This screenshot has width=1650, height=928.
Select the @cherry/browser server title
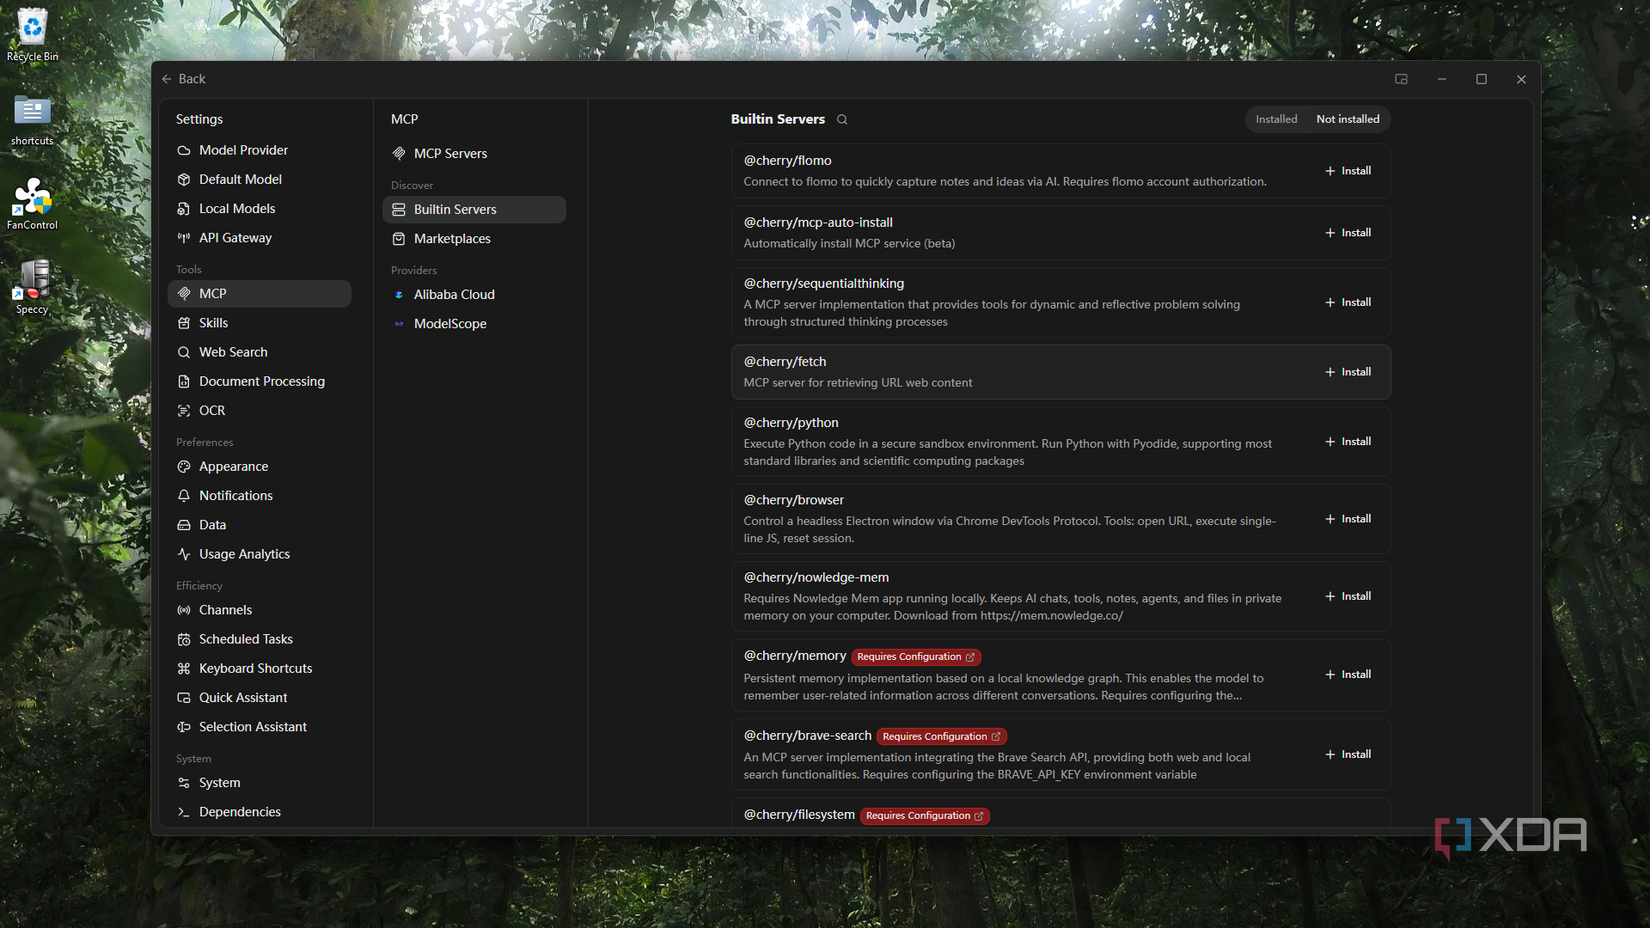pyautogui.click(x=794, y=500)
